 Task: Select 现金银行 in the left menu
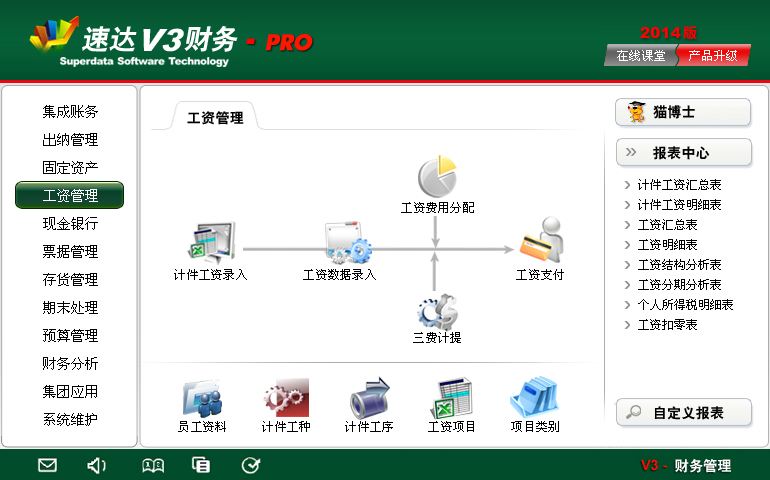click(70, 224)
